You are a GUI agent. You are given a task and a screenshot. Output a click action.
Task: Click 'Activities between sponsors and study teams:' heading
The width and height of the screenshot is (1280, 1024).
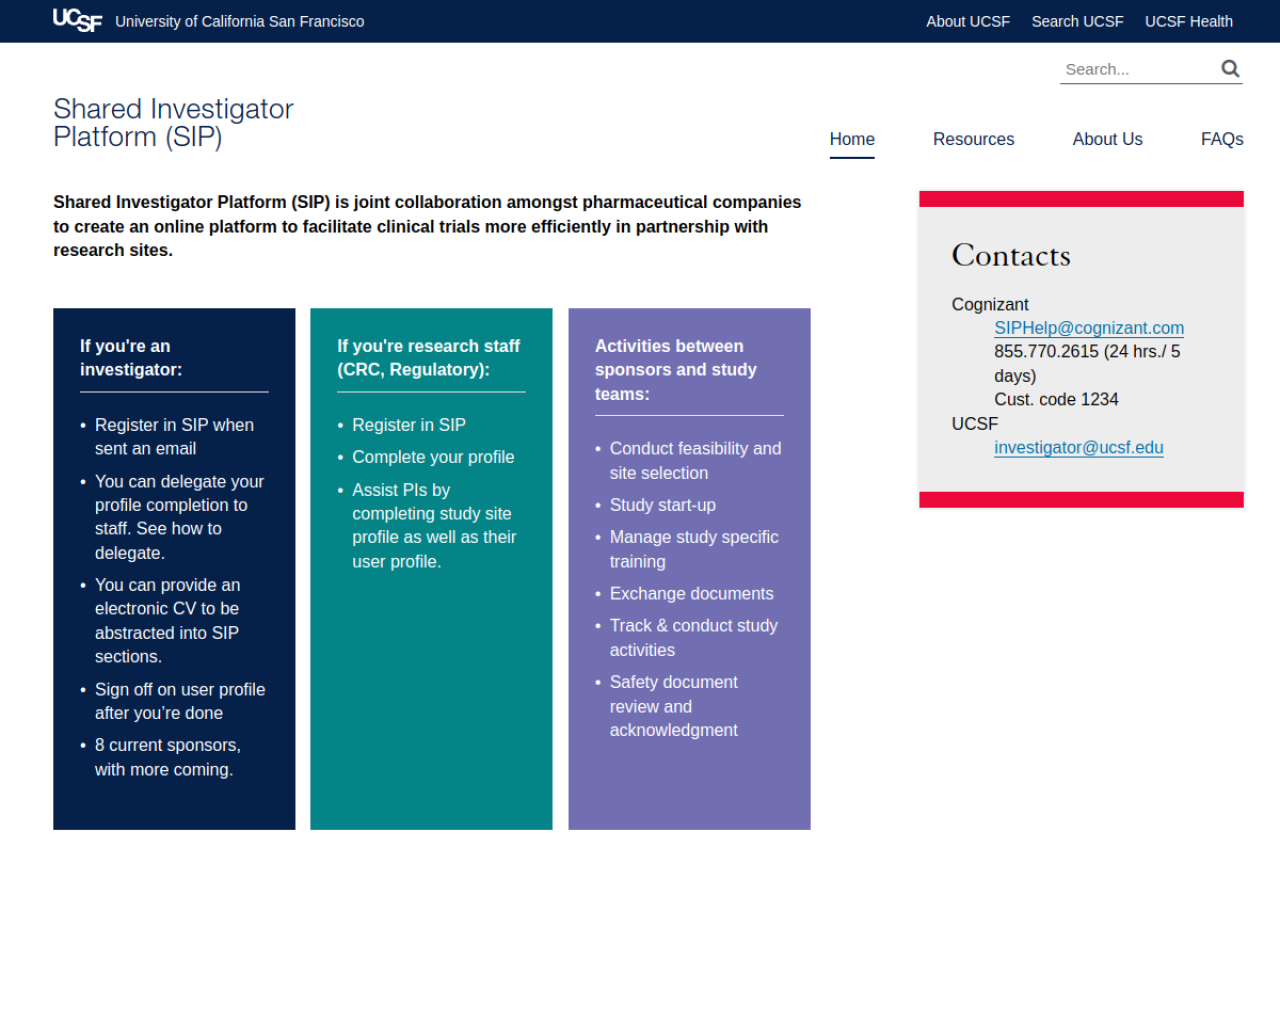676,370
